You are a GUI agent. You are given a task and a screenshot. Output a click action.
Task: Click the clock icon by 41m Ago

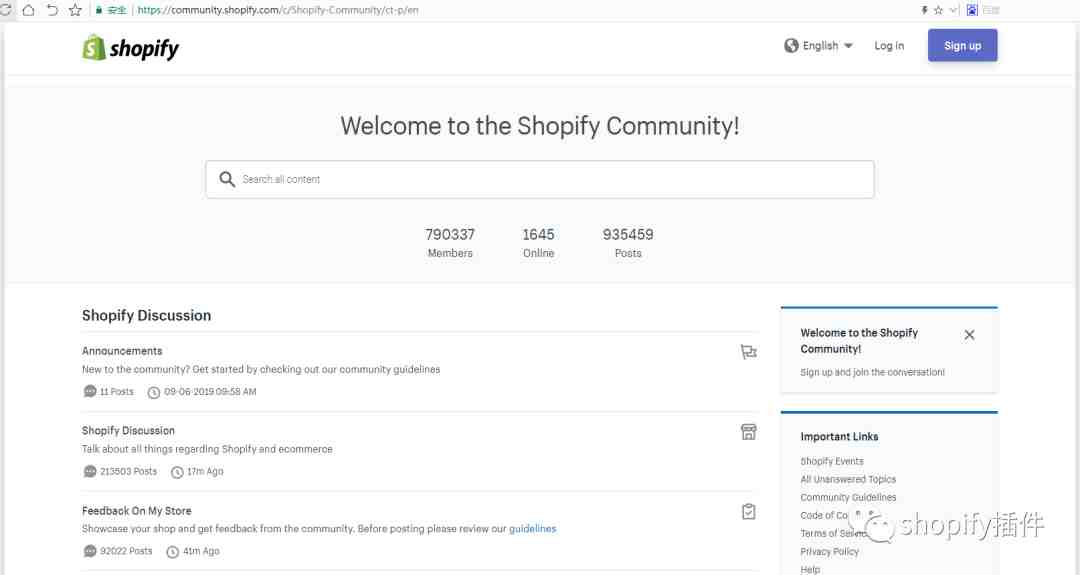(x=173, y=552)
